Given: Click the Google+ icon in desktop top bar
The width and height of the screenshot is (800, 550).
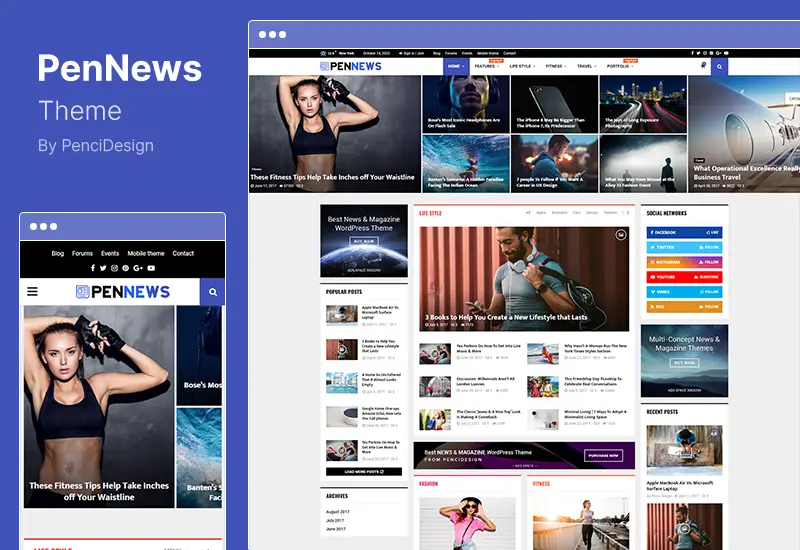Looking at the screenshot, I should point(718,53).
